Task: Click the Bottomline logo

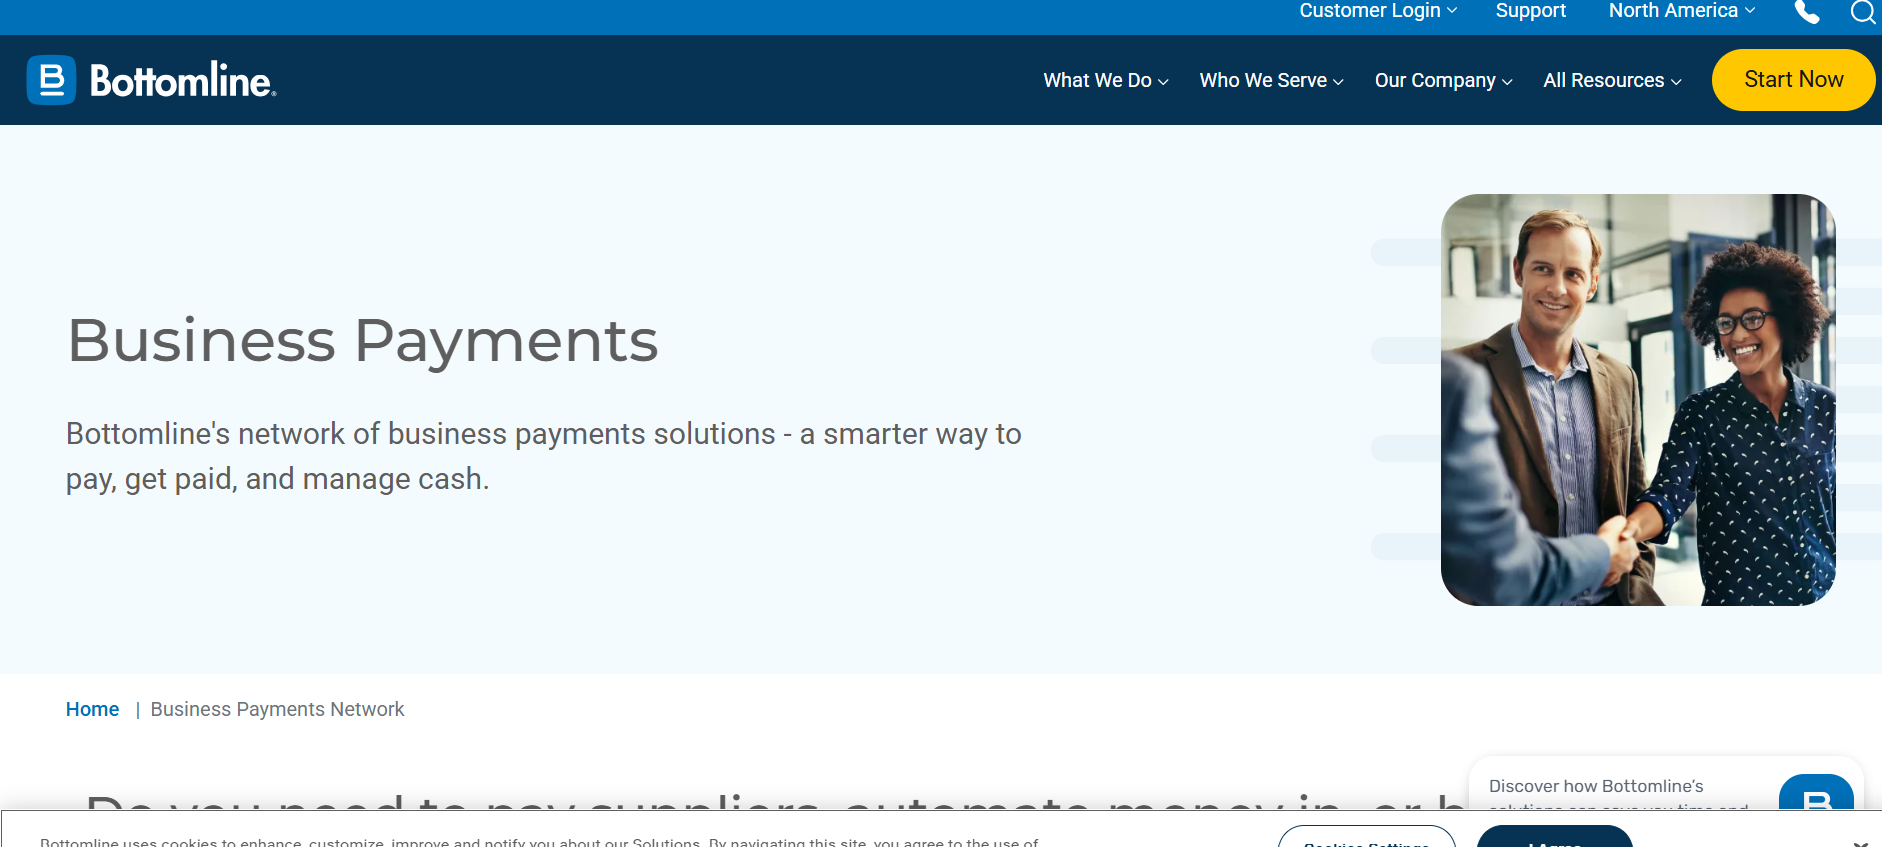Action: [152, 80]
